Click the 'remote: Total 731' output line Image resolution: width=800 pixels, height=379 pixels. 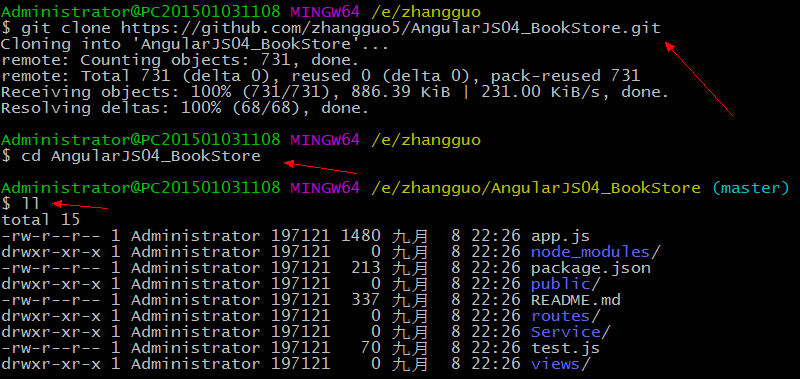pos(320,76)
